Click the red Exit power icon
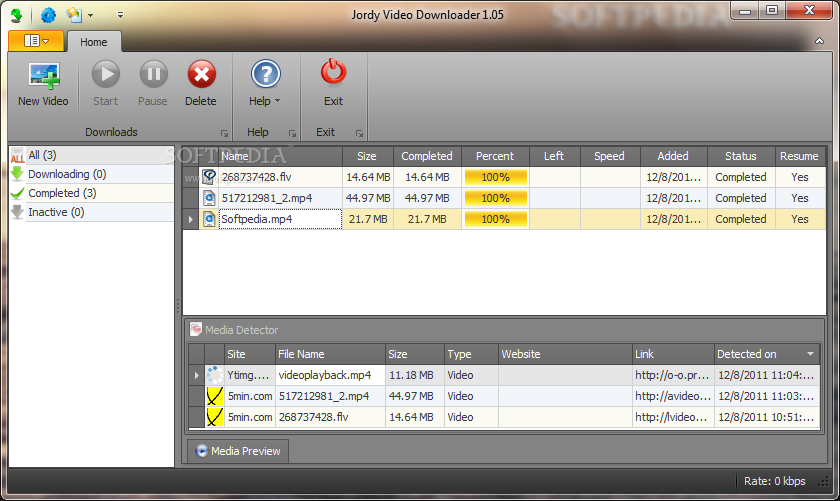The width and height of the screenshot is (840, 501). coord(333,72)
